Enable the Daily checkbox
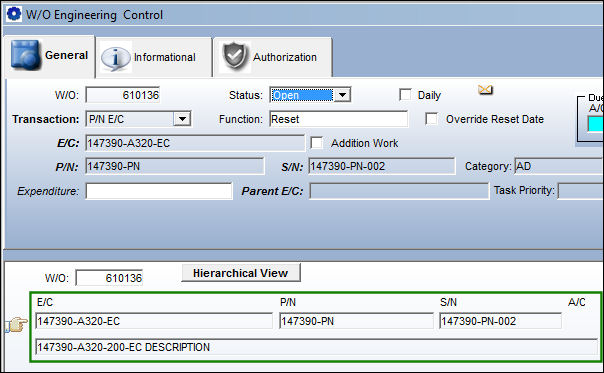The image size is (604, 373). 405,95
